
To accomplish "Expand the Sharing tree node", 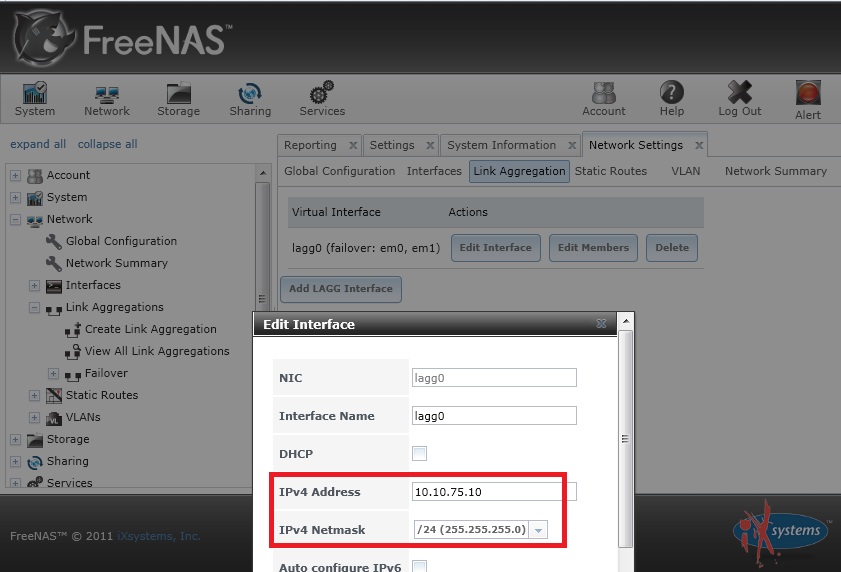I will 15,461.
